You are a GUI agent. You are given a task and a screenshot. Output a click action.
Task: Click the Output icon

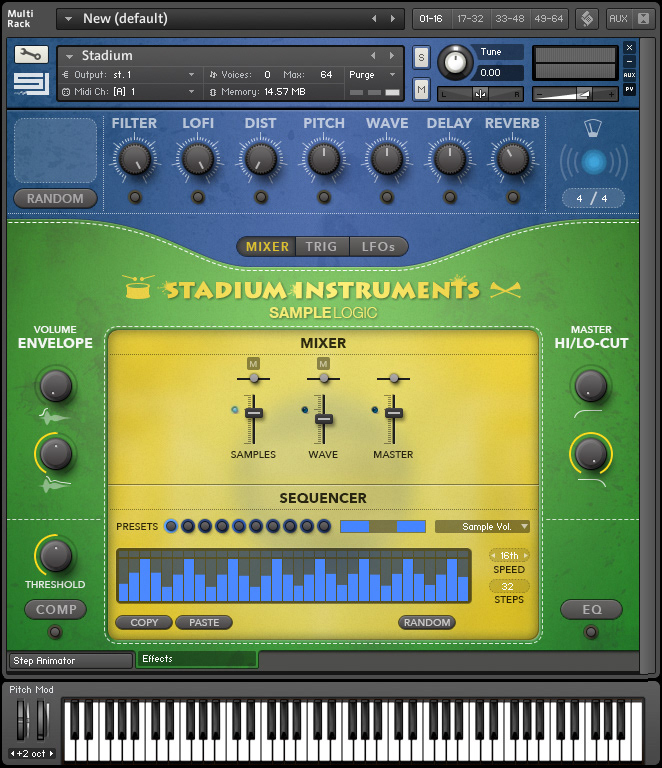pos(66,75)
